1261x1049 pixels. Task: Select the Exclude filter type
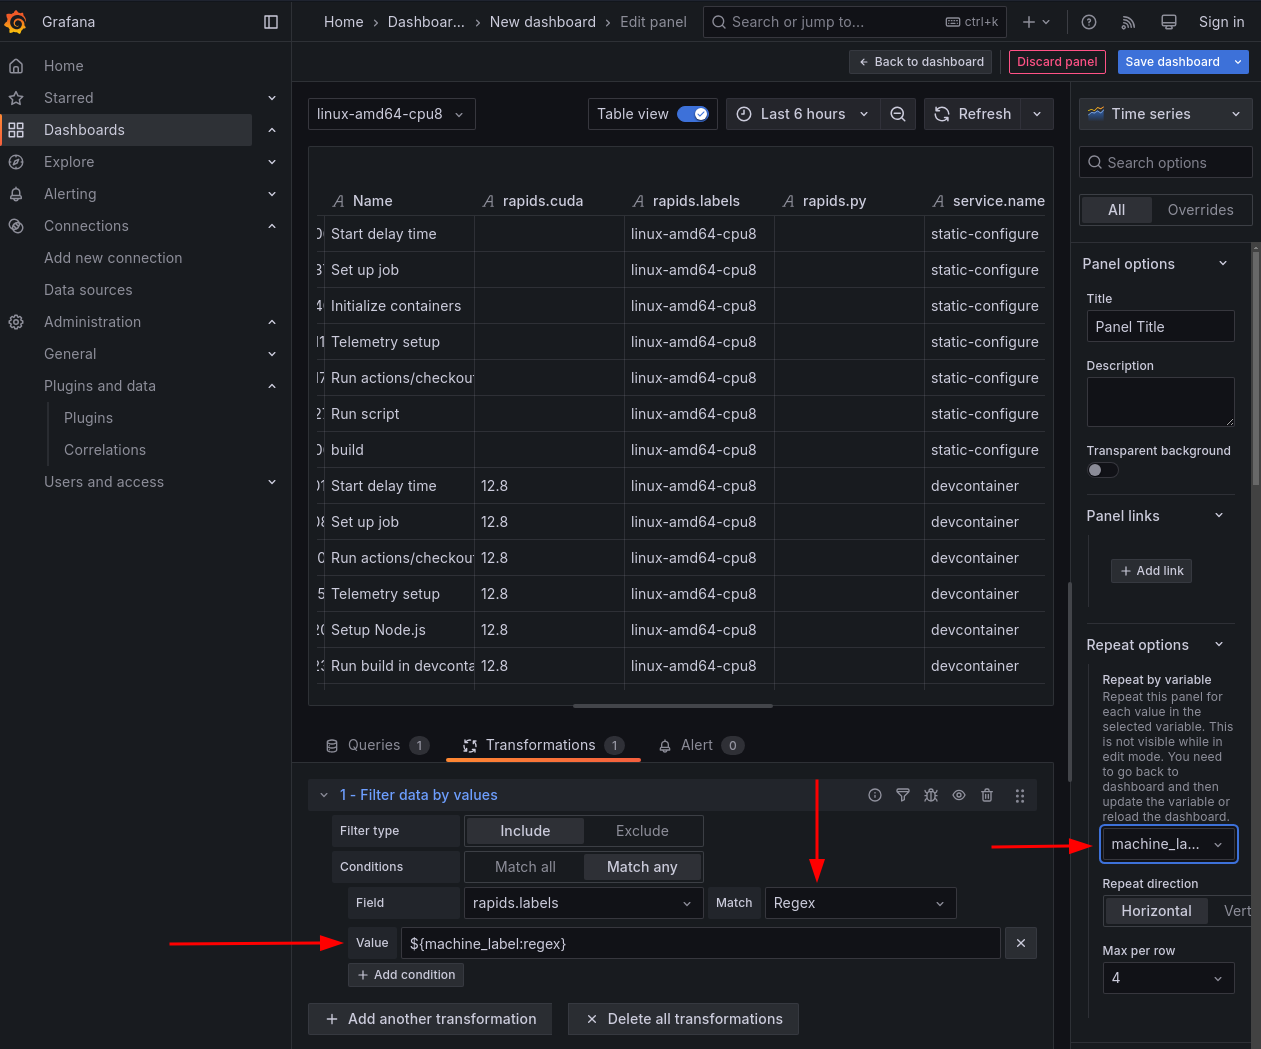[642, 831]
